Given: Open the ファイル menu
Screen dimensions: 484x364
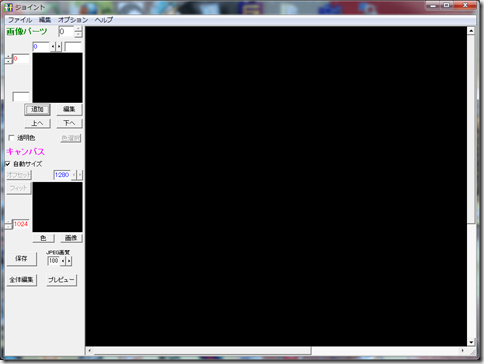Looking at the screenshot, I should (x=20, y=20).
